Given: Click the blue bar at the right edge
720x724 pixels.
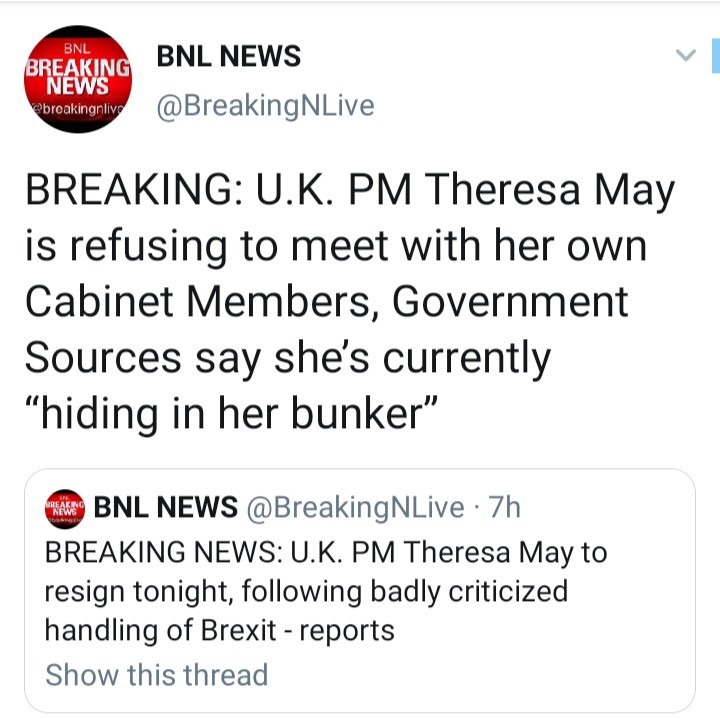Looking at the screenshot, I should (x=715, y=55).
